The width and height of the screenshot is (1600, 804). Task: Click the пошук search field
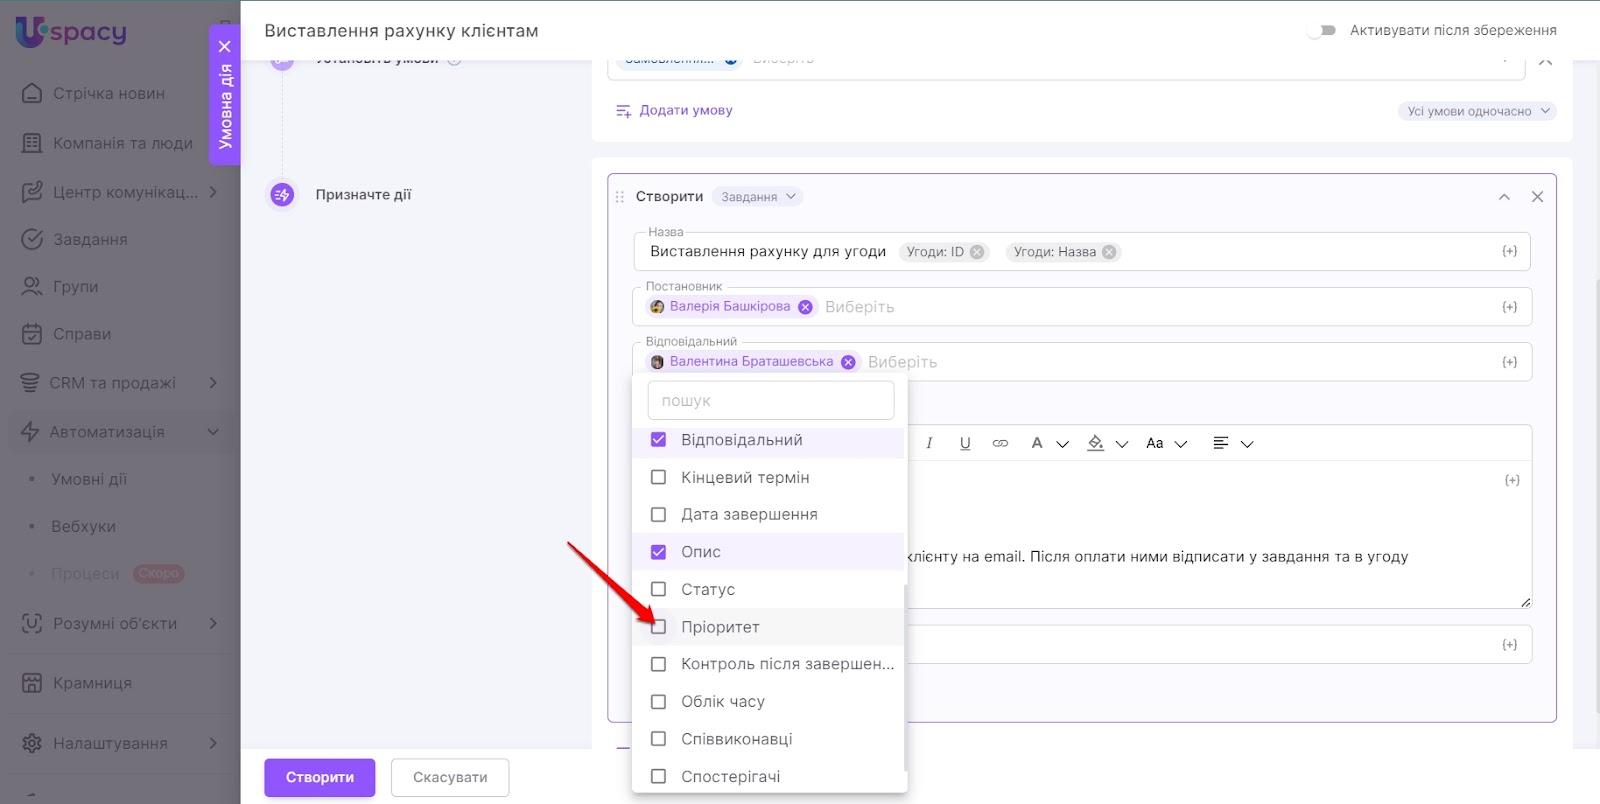point(770,400)
